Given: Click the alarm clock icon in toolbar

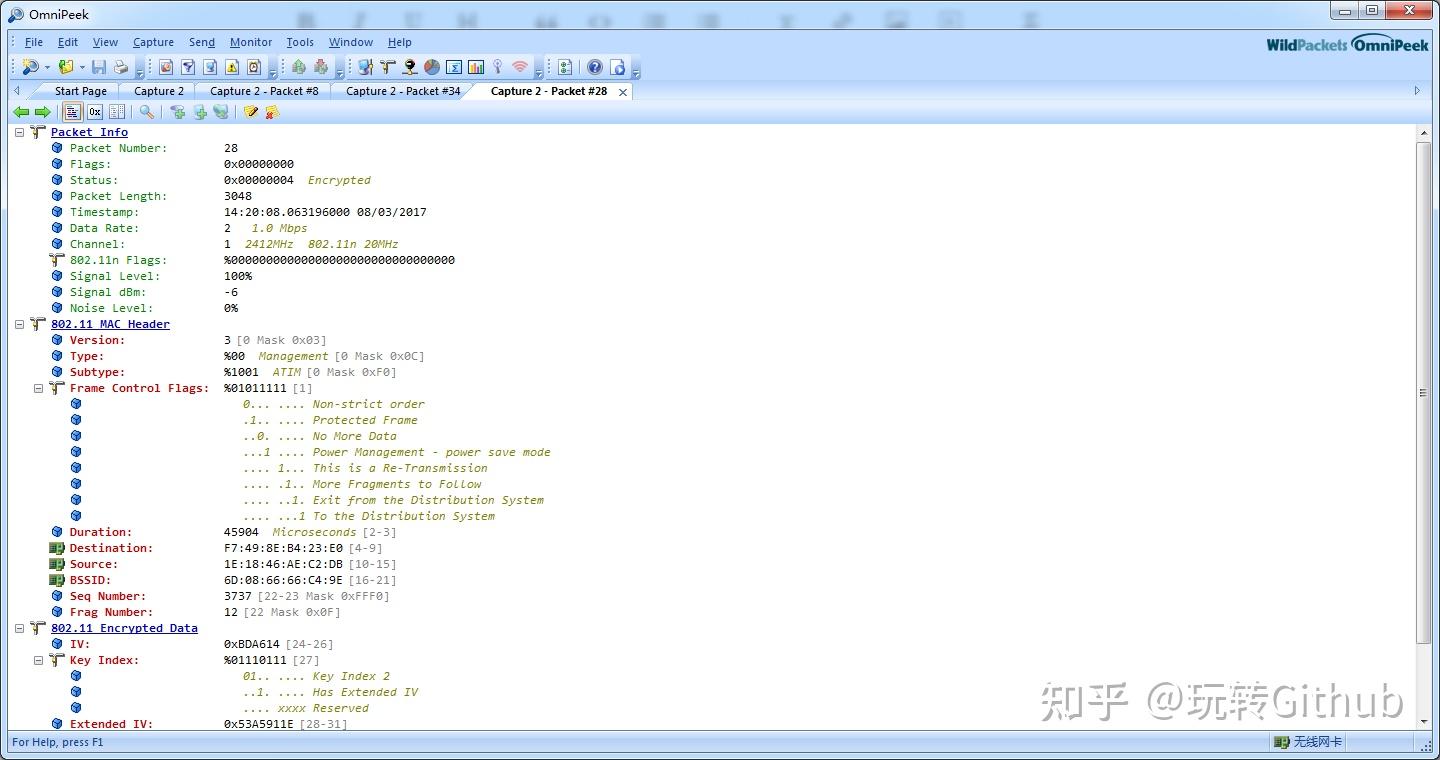Looking at the screenshot, I should (x=254, y=67).
